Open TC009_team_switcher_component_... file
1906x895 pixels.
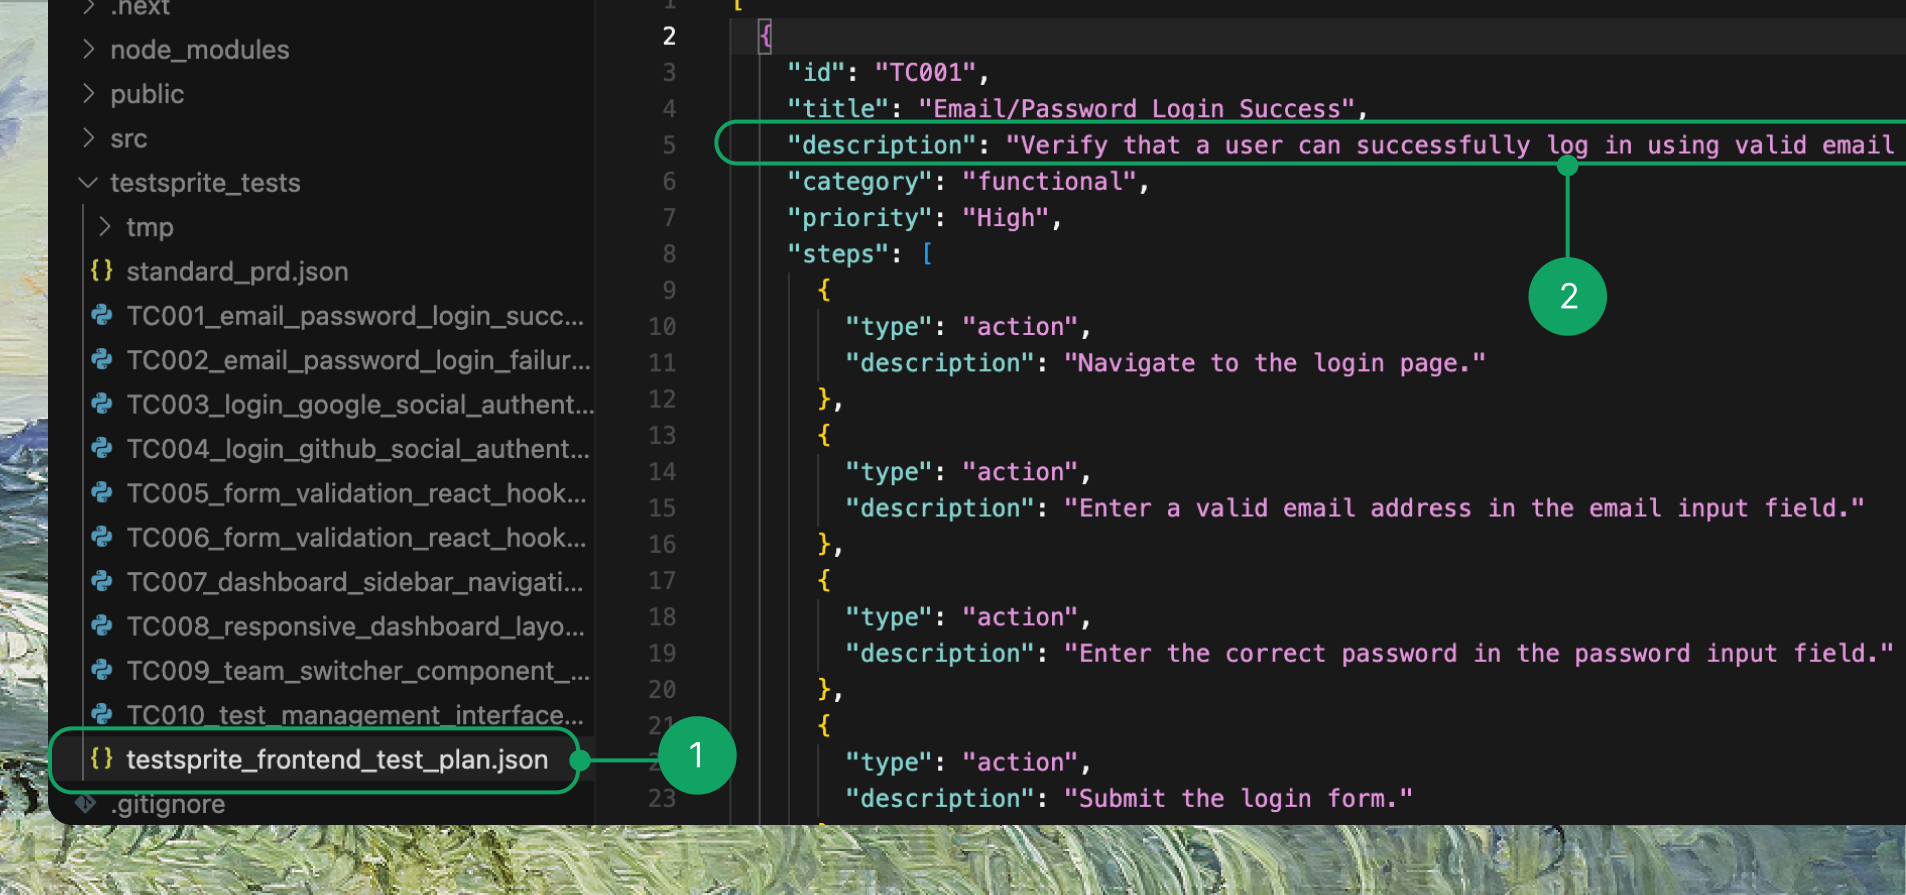(x=358, y=670)
